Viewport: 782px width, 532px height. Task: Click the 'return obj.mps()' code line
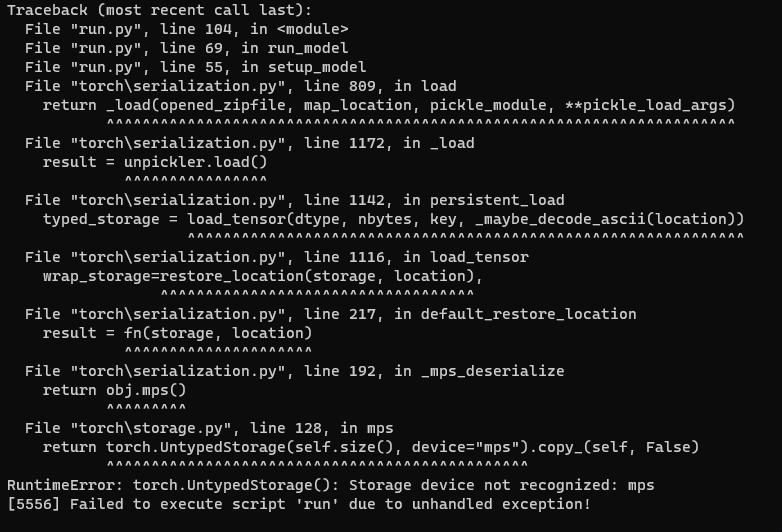pos(114,390)
